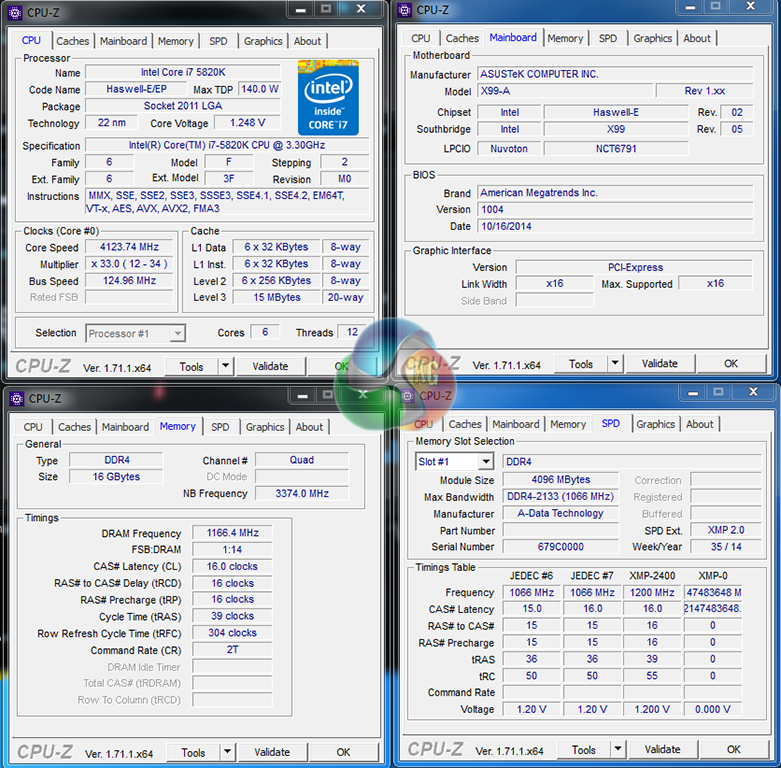
Task: Open the Tools dropdown arrow in the Mainboard window
Action: click(615, 364)
